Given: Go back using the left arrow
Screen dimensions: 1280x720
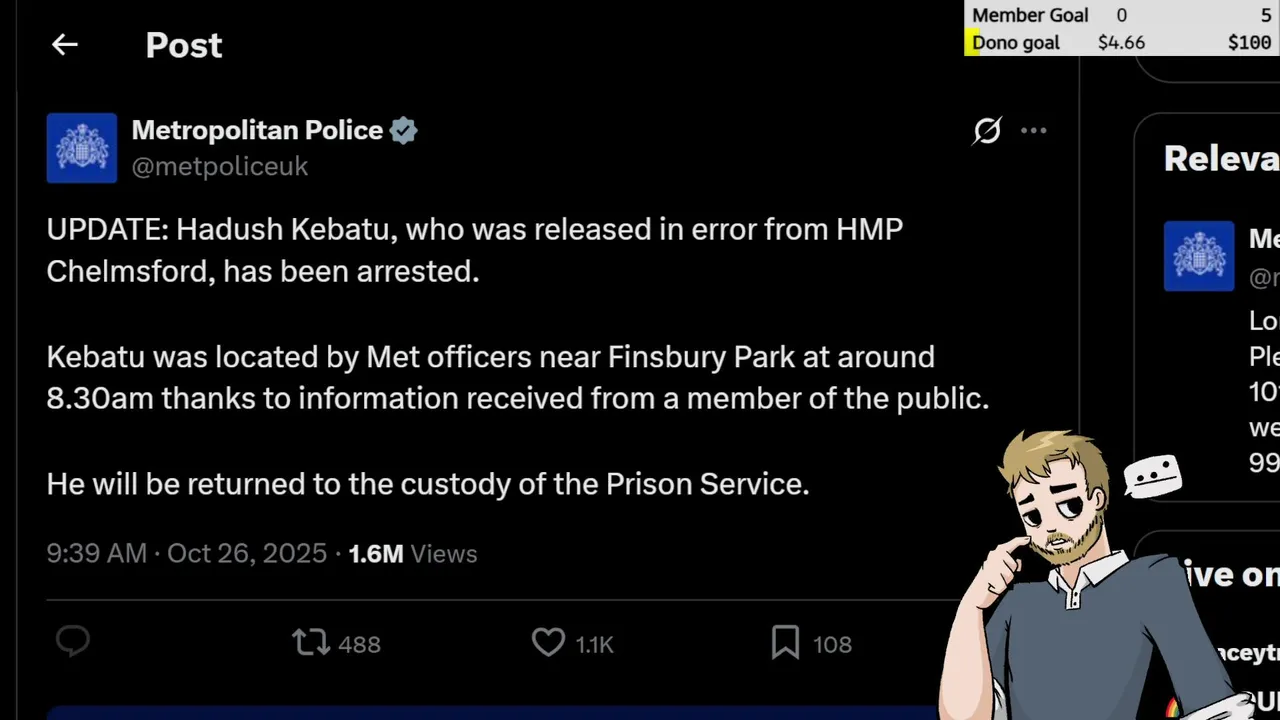Looking at the screenshot, I should (x=65, y=44).
